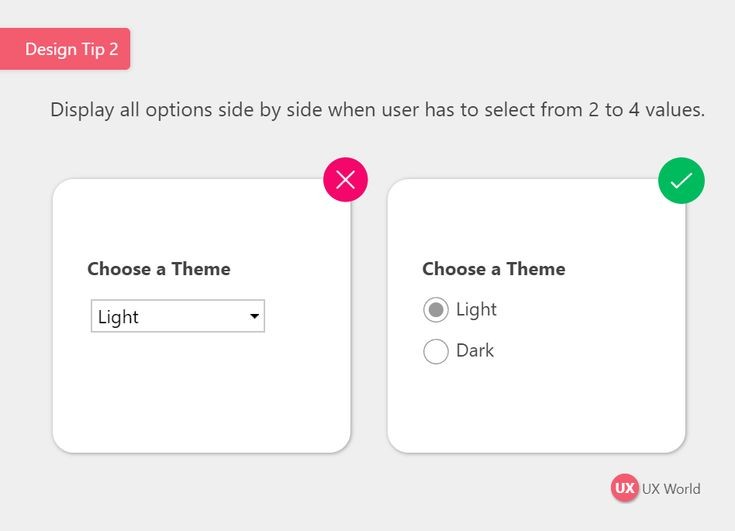Click the UX World text

pyautogui.click(x=671, y=489)
